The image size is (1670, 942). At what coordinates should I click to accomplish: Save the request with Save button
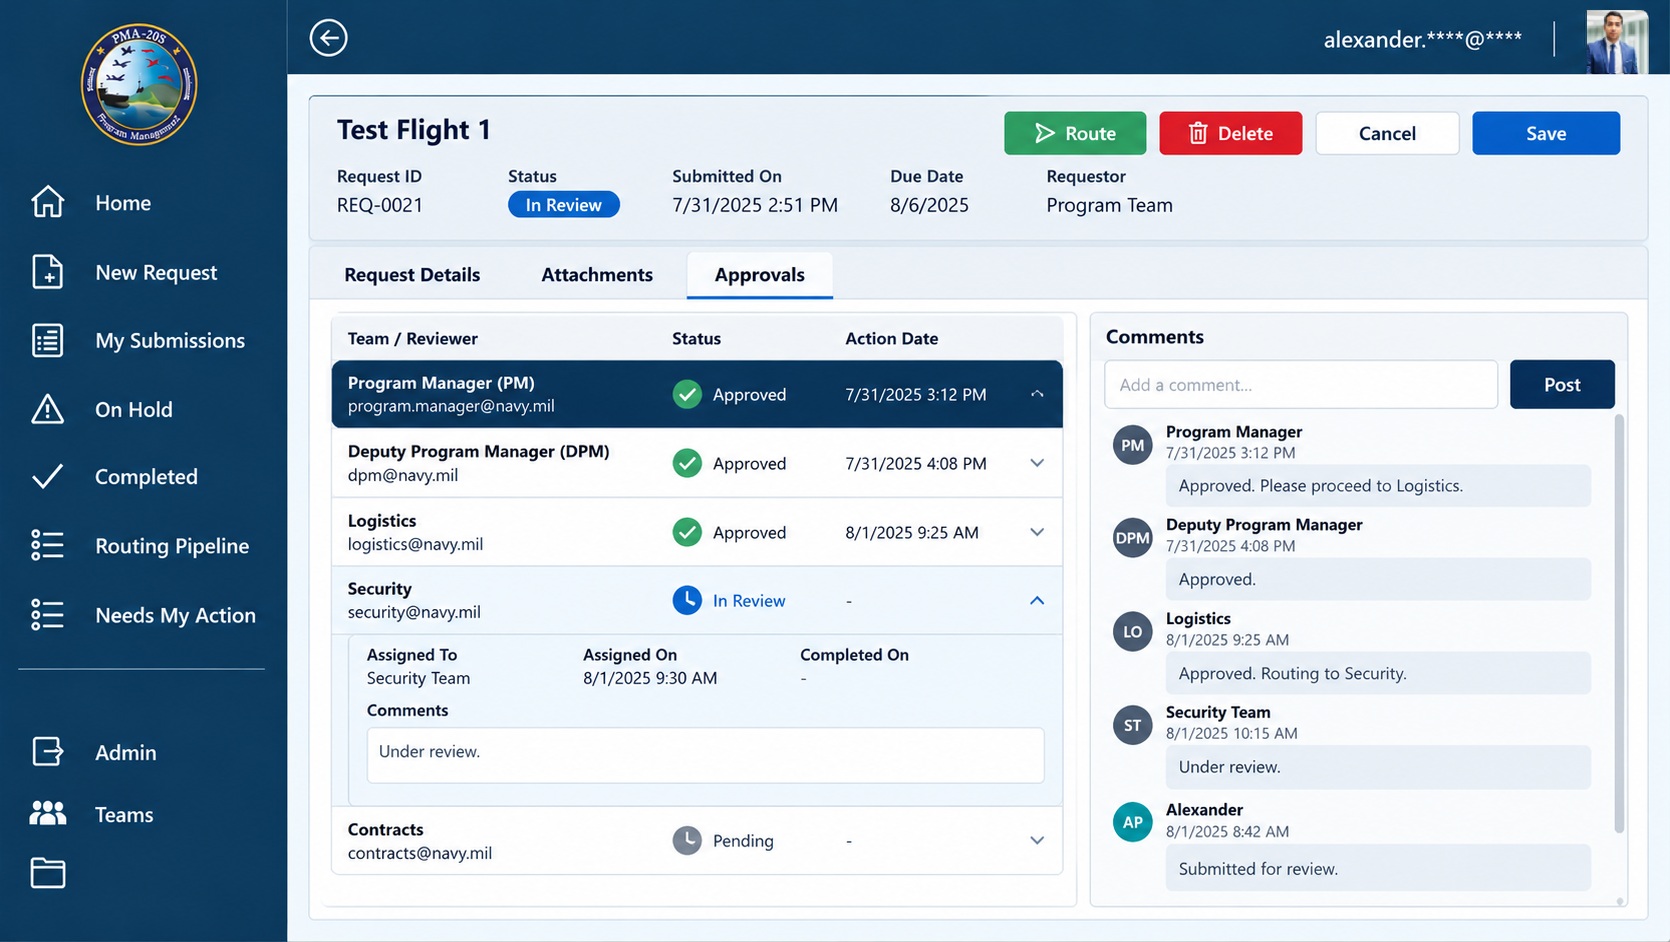coord(1546,133)
